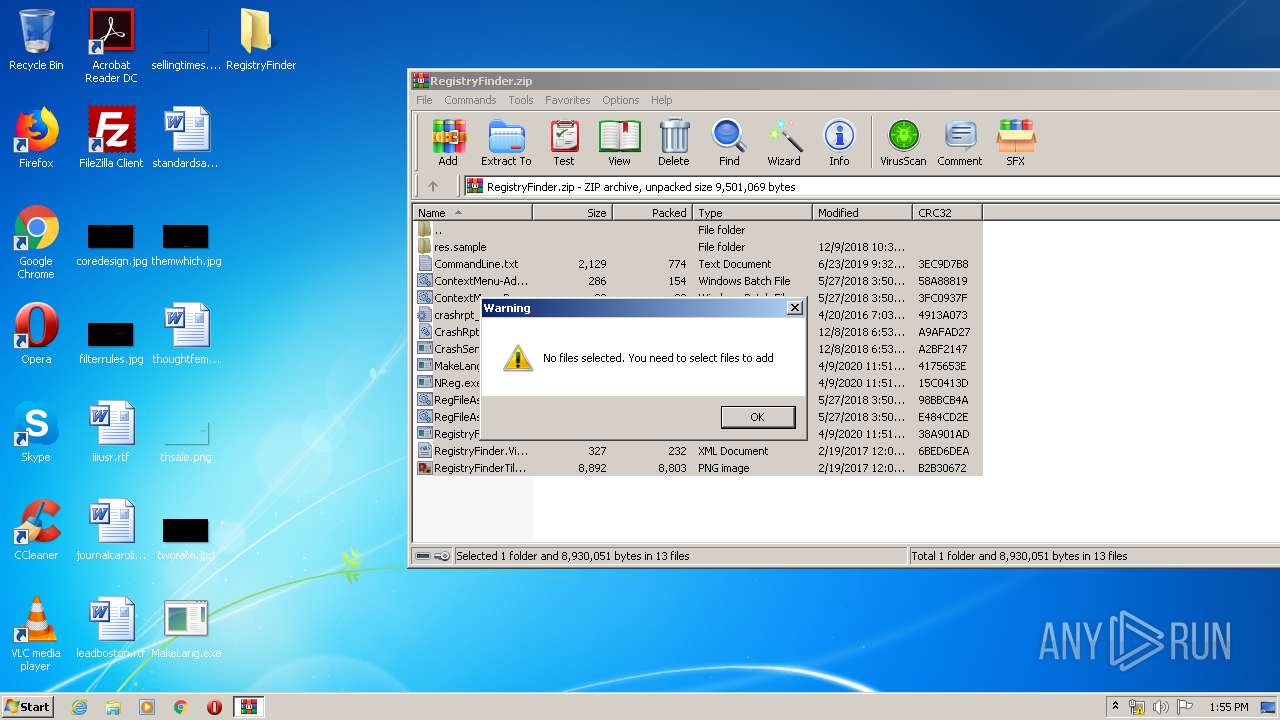Open Acrobat Reader DC desktop shortcut
Screen dimensions: 1280x720
(111, 46)
